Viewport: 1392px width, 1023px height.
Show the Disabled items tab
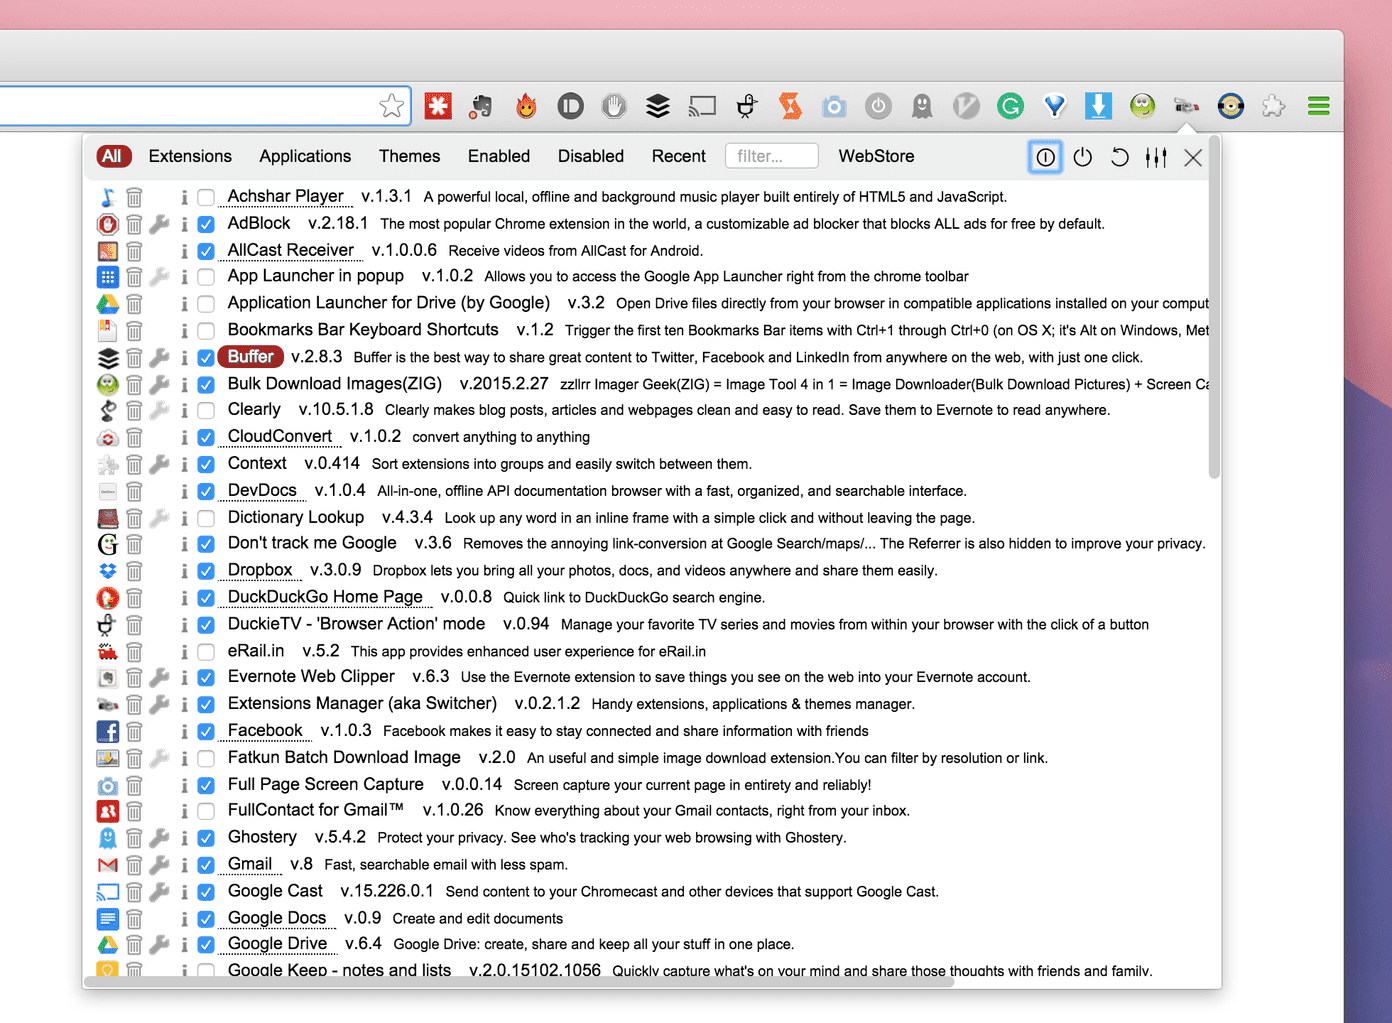(591, 156)
